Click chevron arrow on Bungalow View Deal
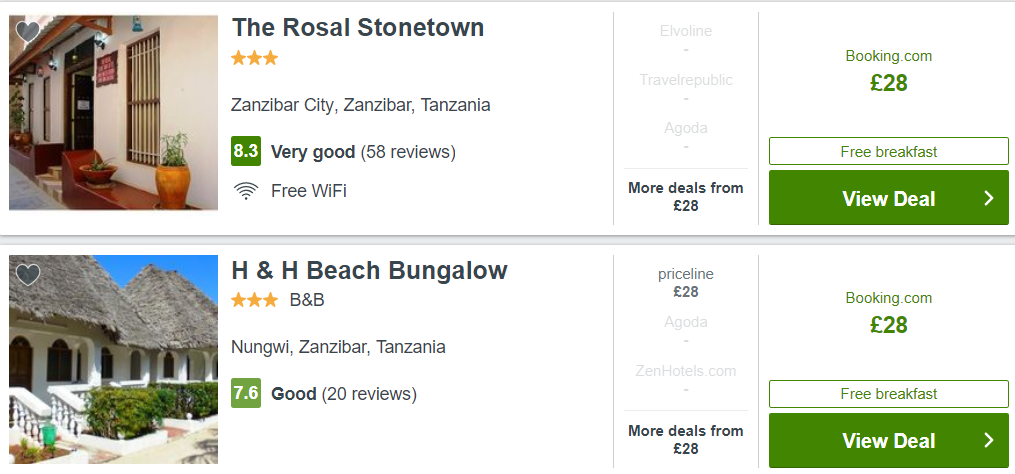 point(988,440)
